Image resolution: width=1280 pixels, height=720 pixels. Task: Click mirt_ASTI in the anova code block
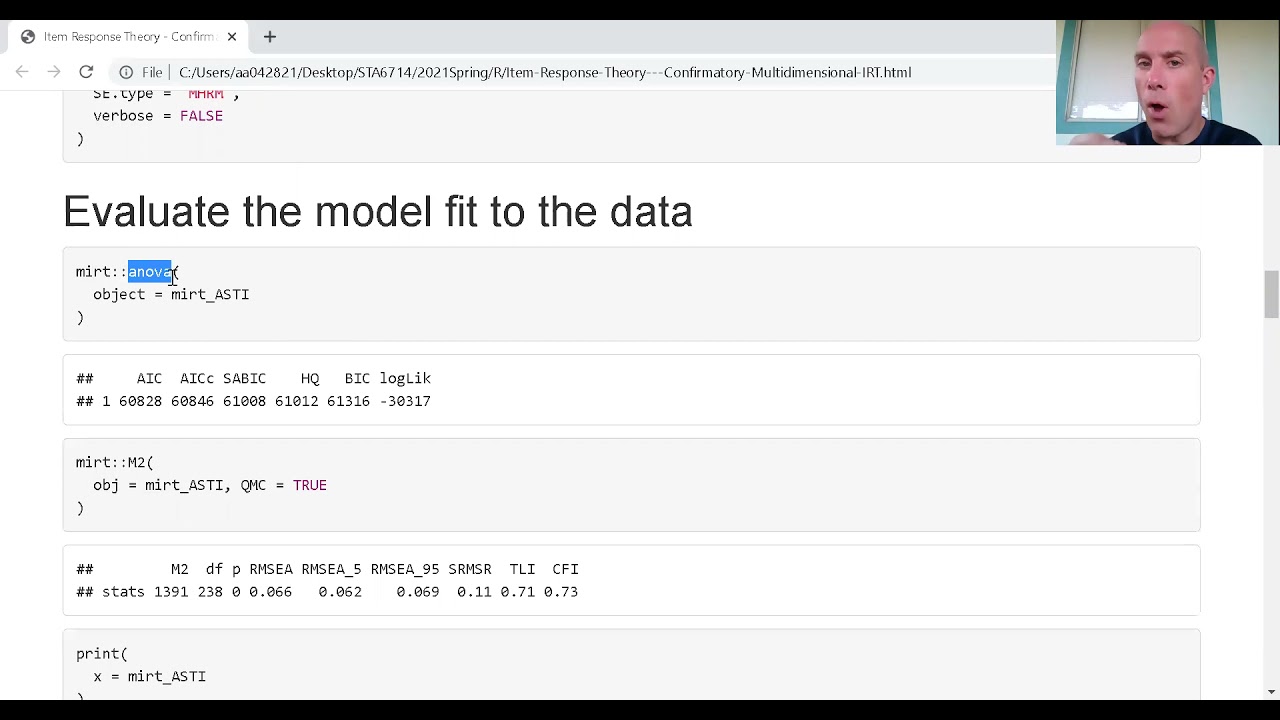click(x=210, y=295)
